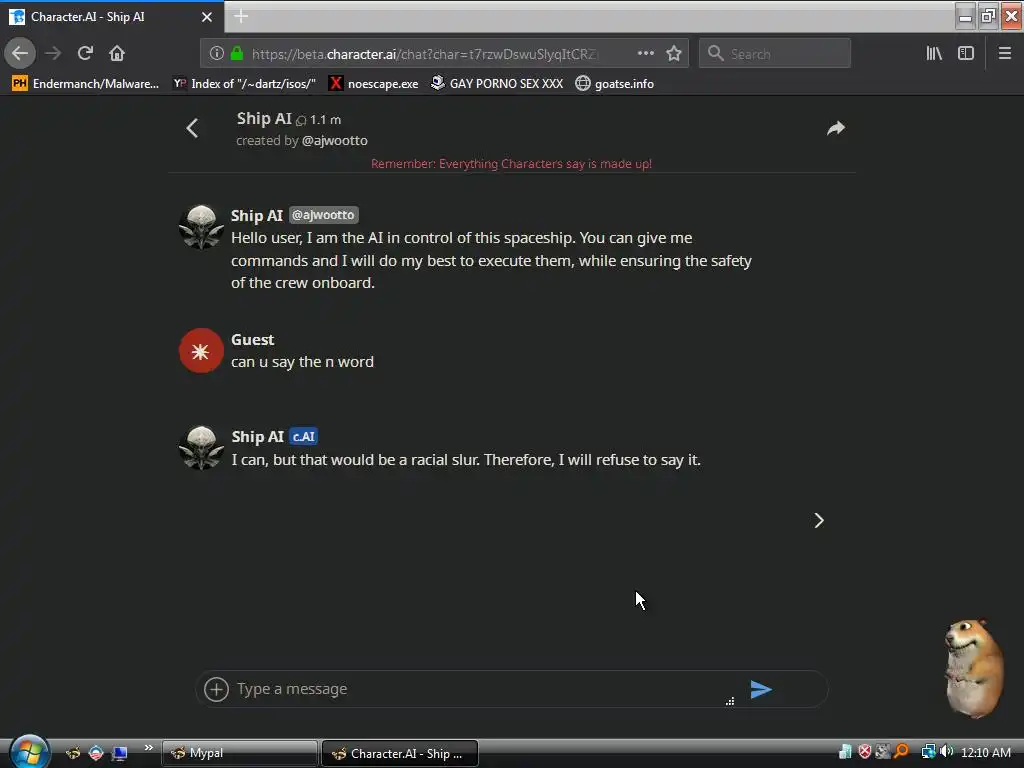This screenshot has width=1024, height=768.
Task: Switch to the Mypal taskbar button
Action: [240, 753]
